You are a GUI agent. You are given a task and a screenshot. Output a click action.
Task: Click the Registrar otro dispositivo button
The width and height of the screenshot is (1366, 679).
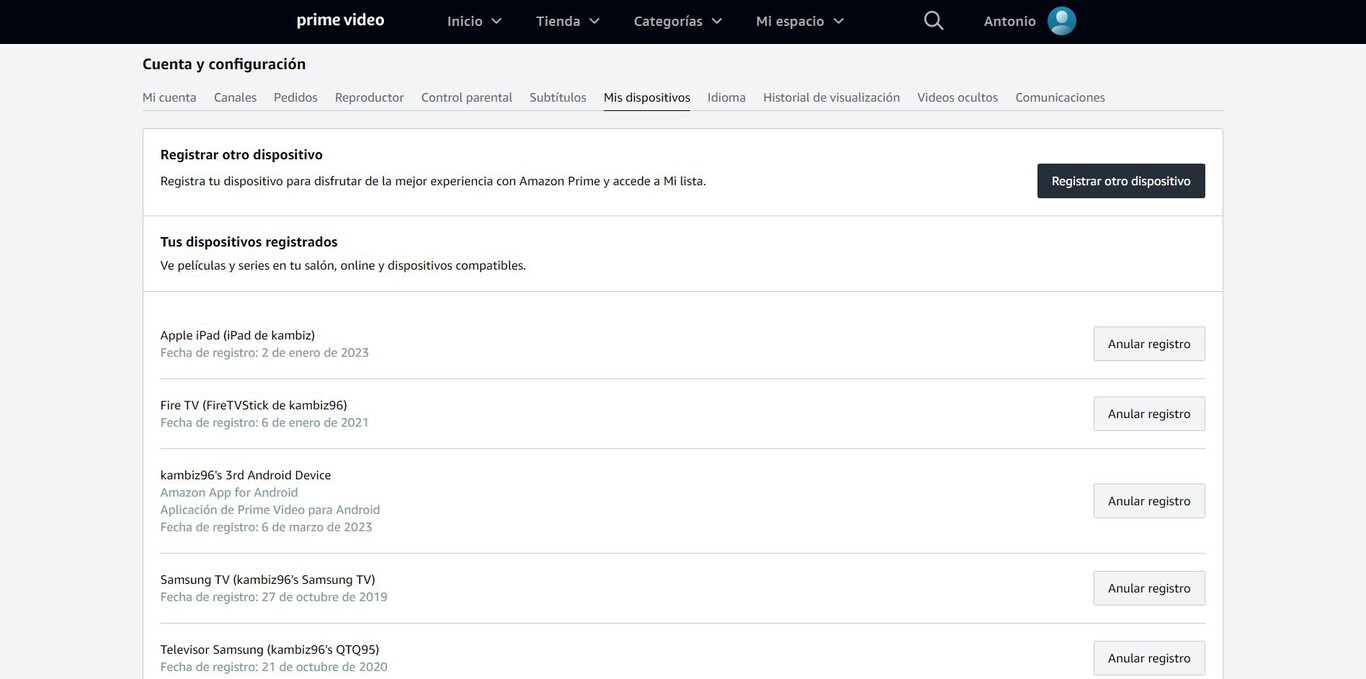click(1120, 181)
